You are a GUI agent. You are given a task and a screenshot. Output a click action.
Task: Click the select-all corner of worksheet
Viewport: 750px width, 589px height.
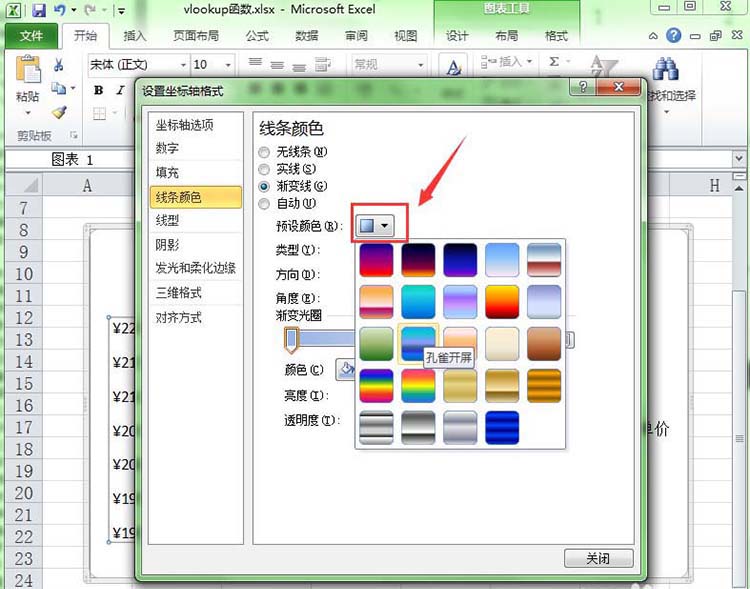tap(24, 186)
